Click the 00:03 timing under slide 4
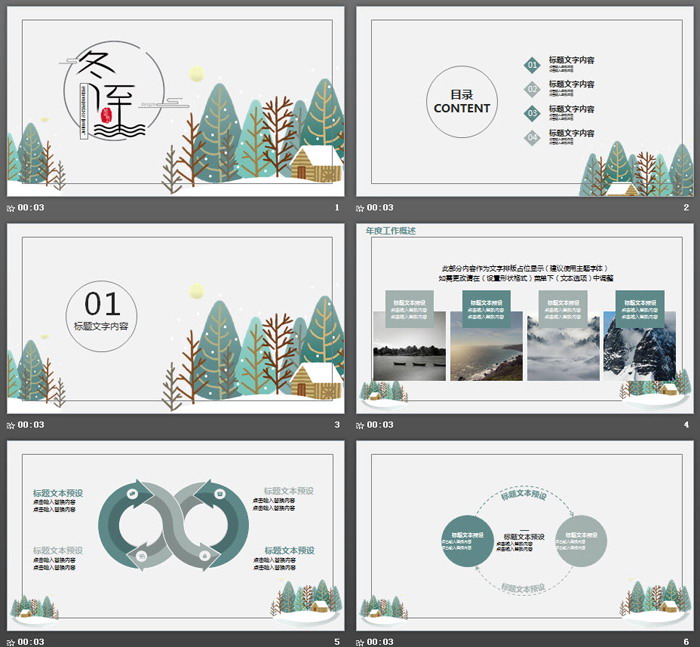700x647 pixels. (381, 425)
